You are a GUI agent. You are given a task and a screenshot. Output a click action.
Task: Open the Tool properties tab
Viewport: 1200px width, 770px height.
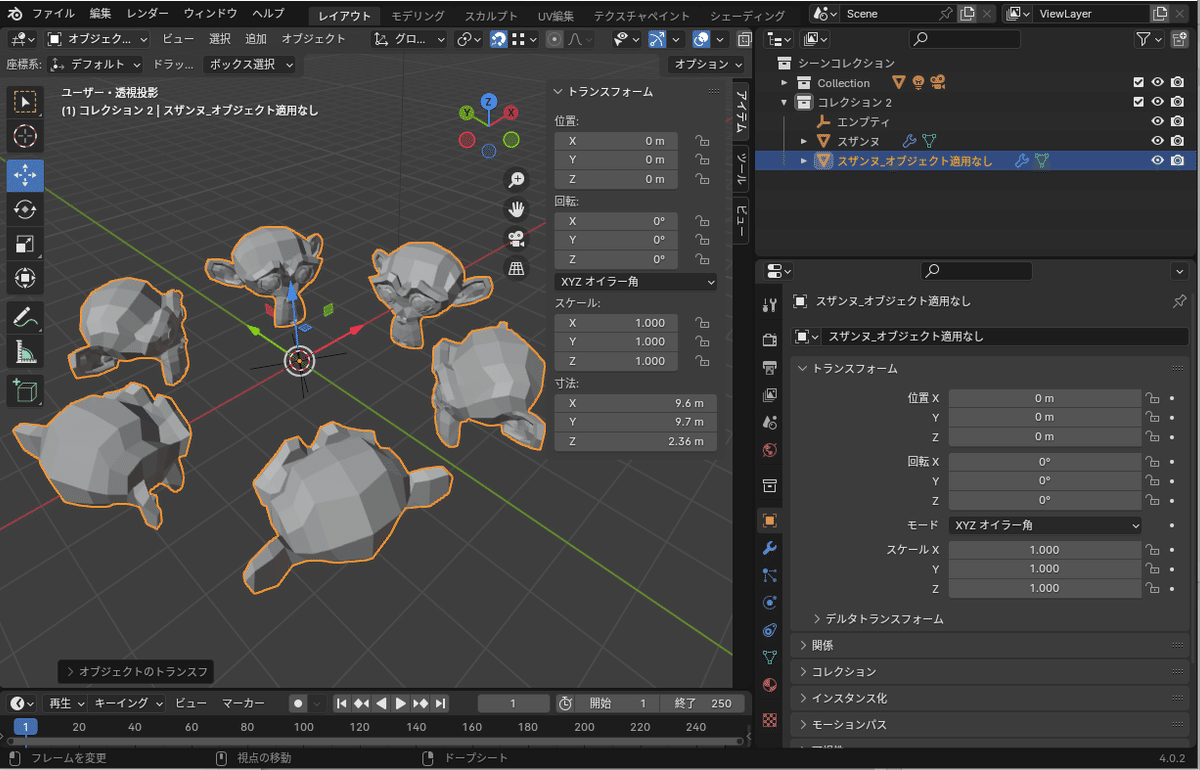click(769, 305)
